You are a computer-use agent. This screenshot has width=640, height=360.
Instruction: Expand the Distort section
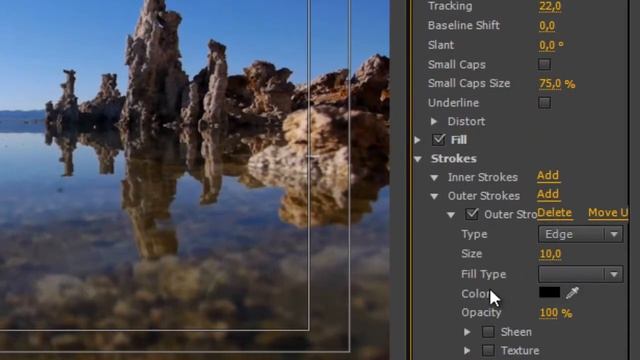pyautogui.click(x=434, y=121)
